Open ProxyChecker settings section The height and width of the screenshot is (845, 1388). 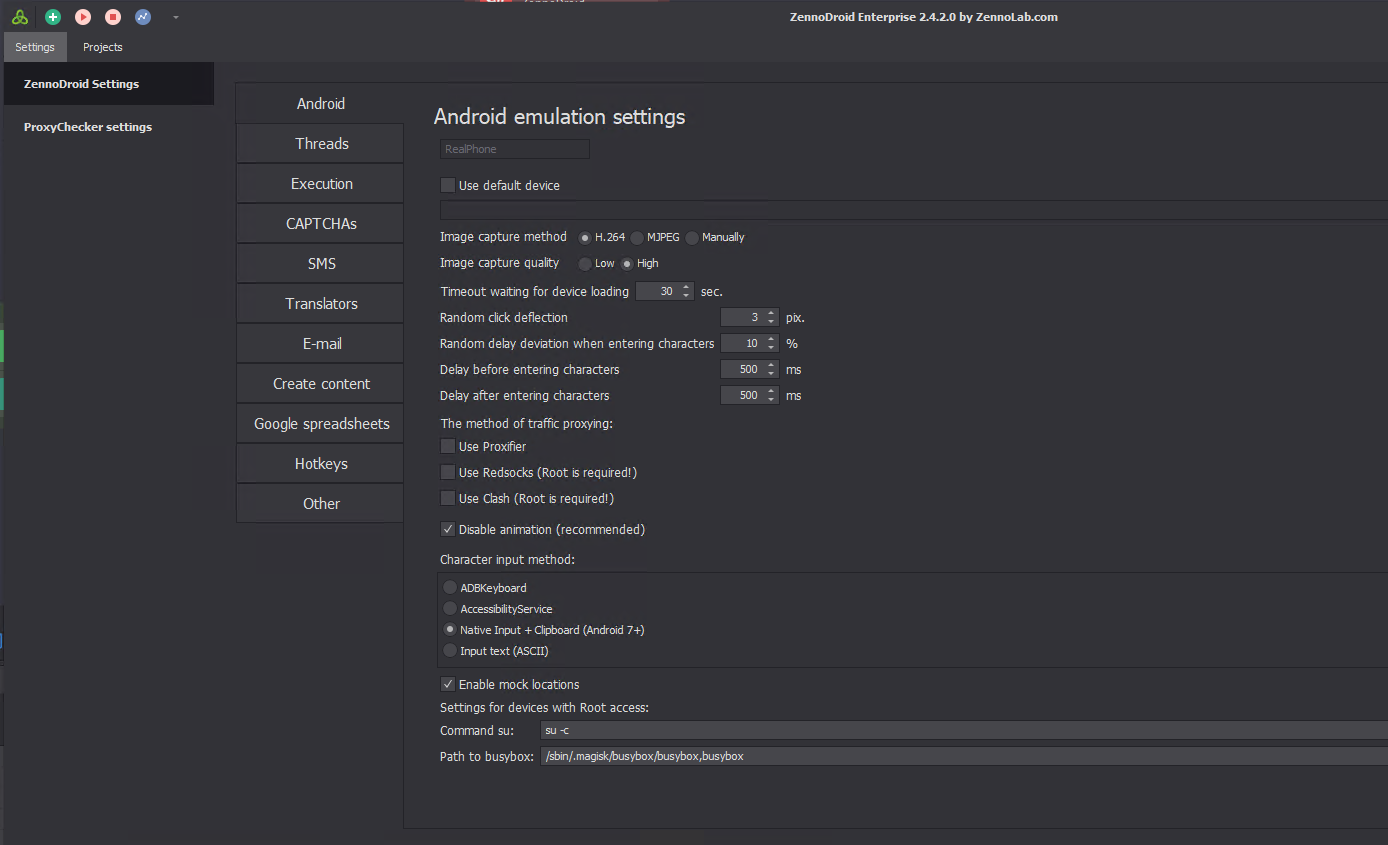click(88, 127)
